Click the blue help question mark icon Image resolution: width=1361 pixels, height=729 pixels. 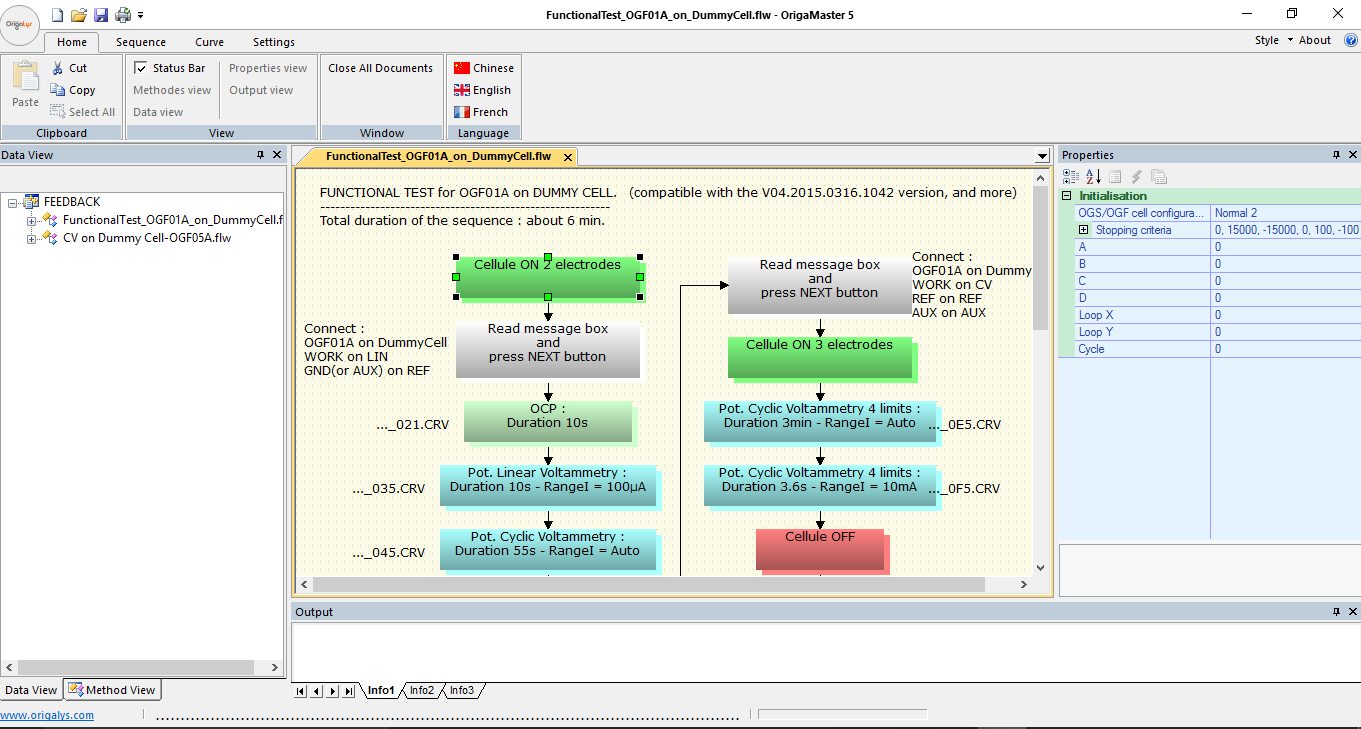[1350, 41]
